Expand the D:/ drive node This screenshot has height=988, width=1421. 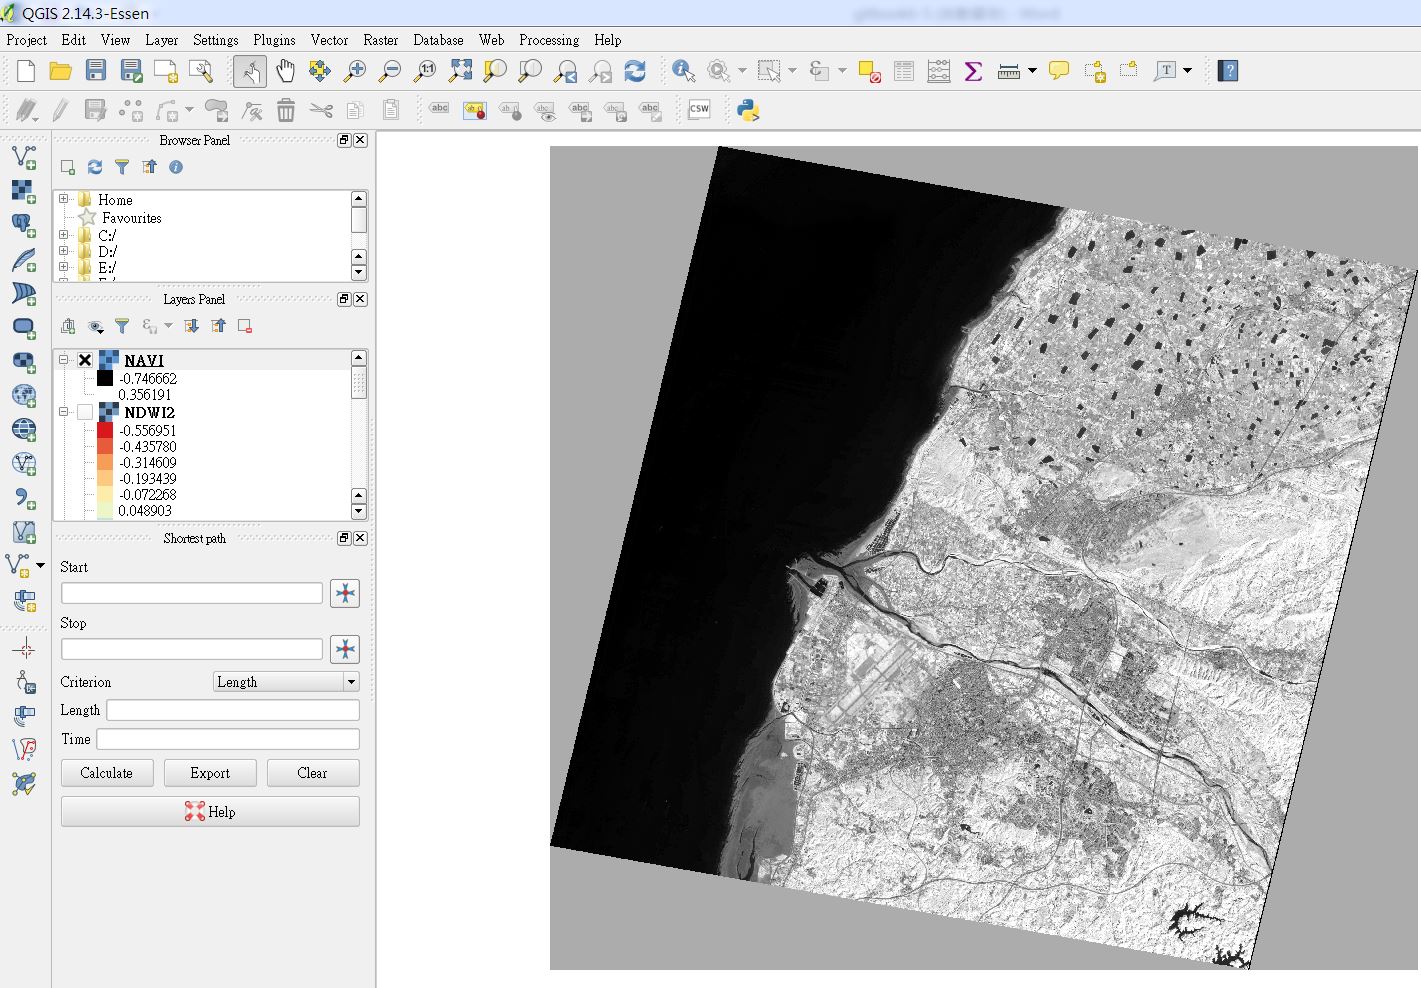[64, 251]
